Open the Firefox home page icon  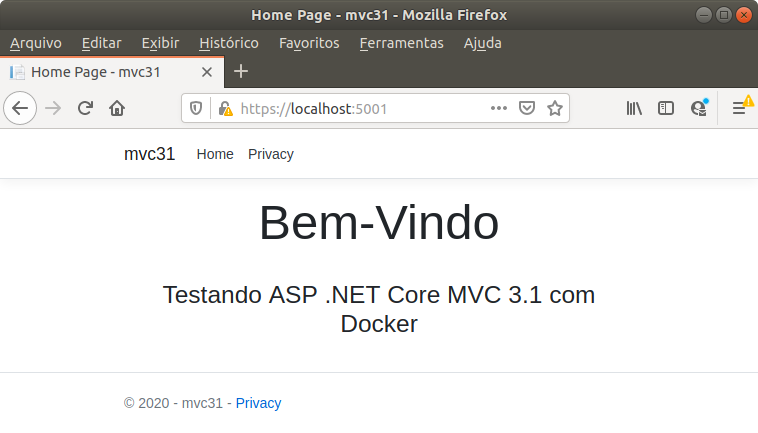pyautogui.click(x=117, y=108)
